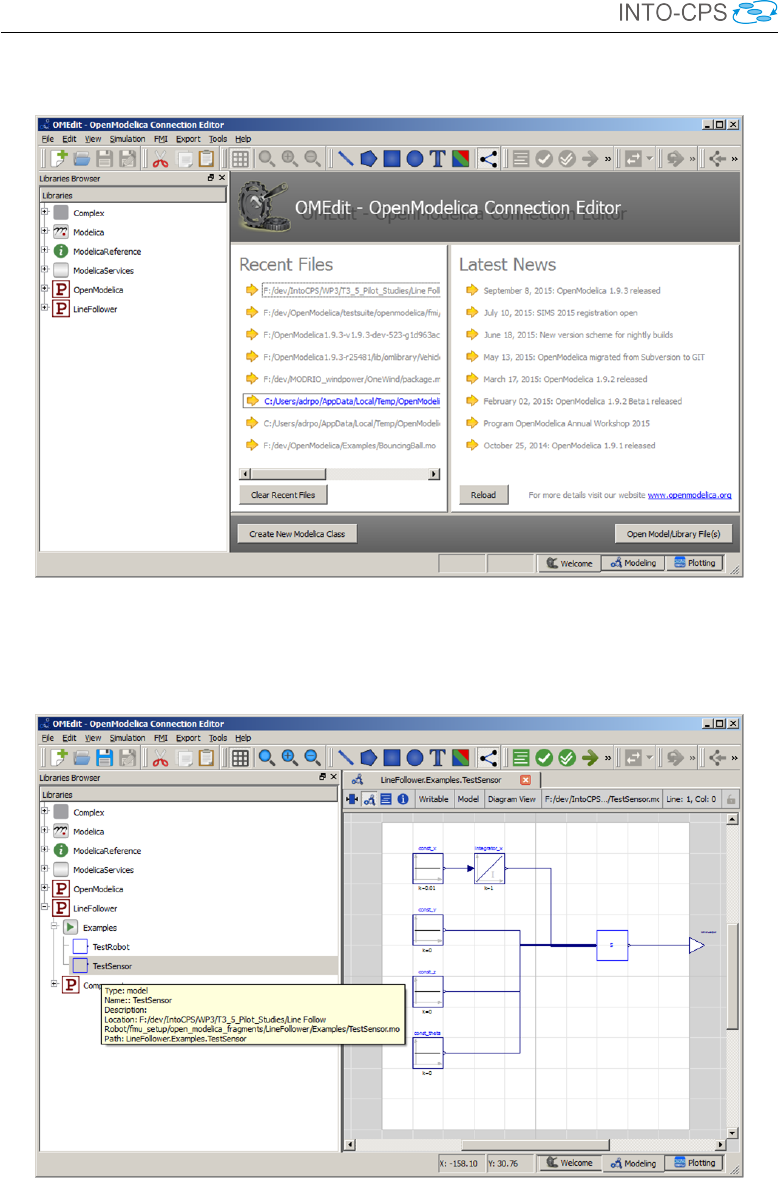Switch to Diagram View icon in TestSensor editor
Screen dimensions: 778x1178
pos(369,799)
